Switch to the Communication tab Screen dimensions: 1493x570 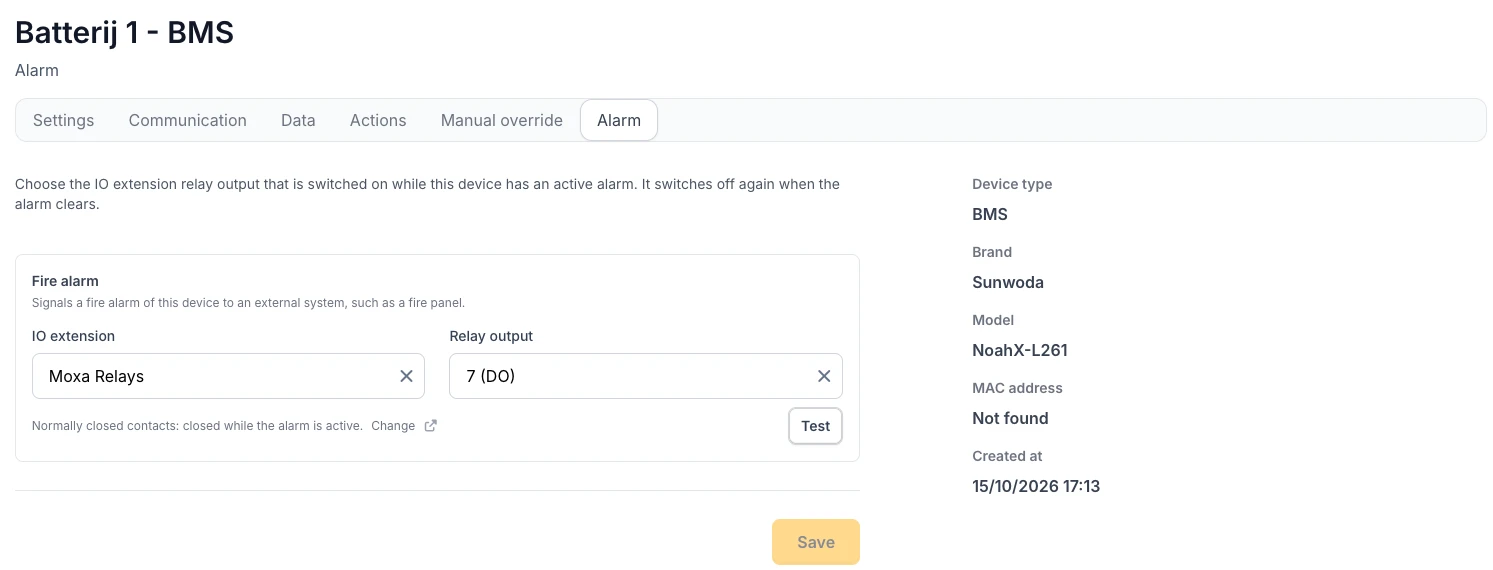pyautogui.click(x=188, y=120)
